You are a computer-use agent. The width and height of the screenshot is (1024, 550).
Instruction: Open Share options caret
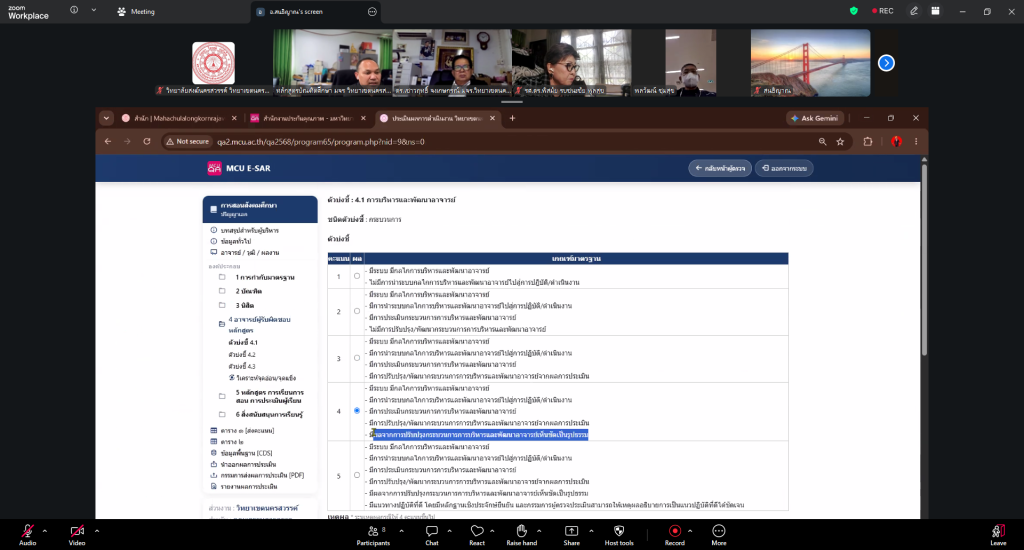[591, 531]
